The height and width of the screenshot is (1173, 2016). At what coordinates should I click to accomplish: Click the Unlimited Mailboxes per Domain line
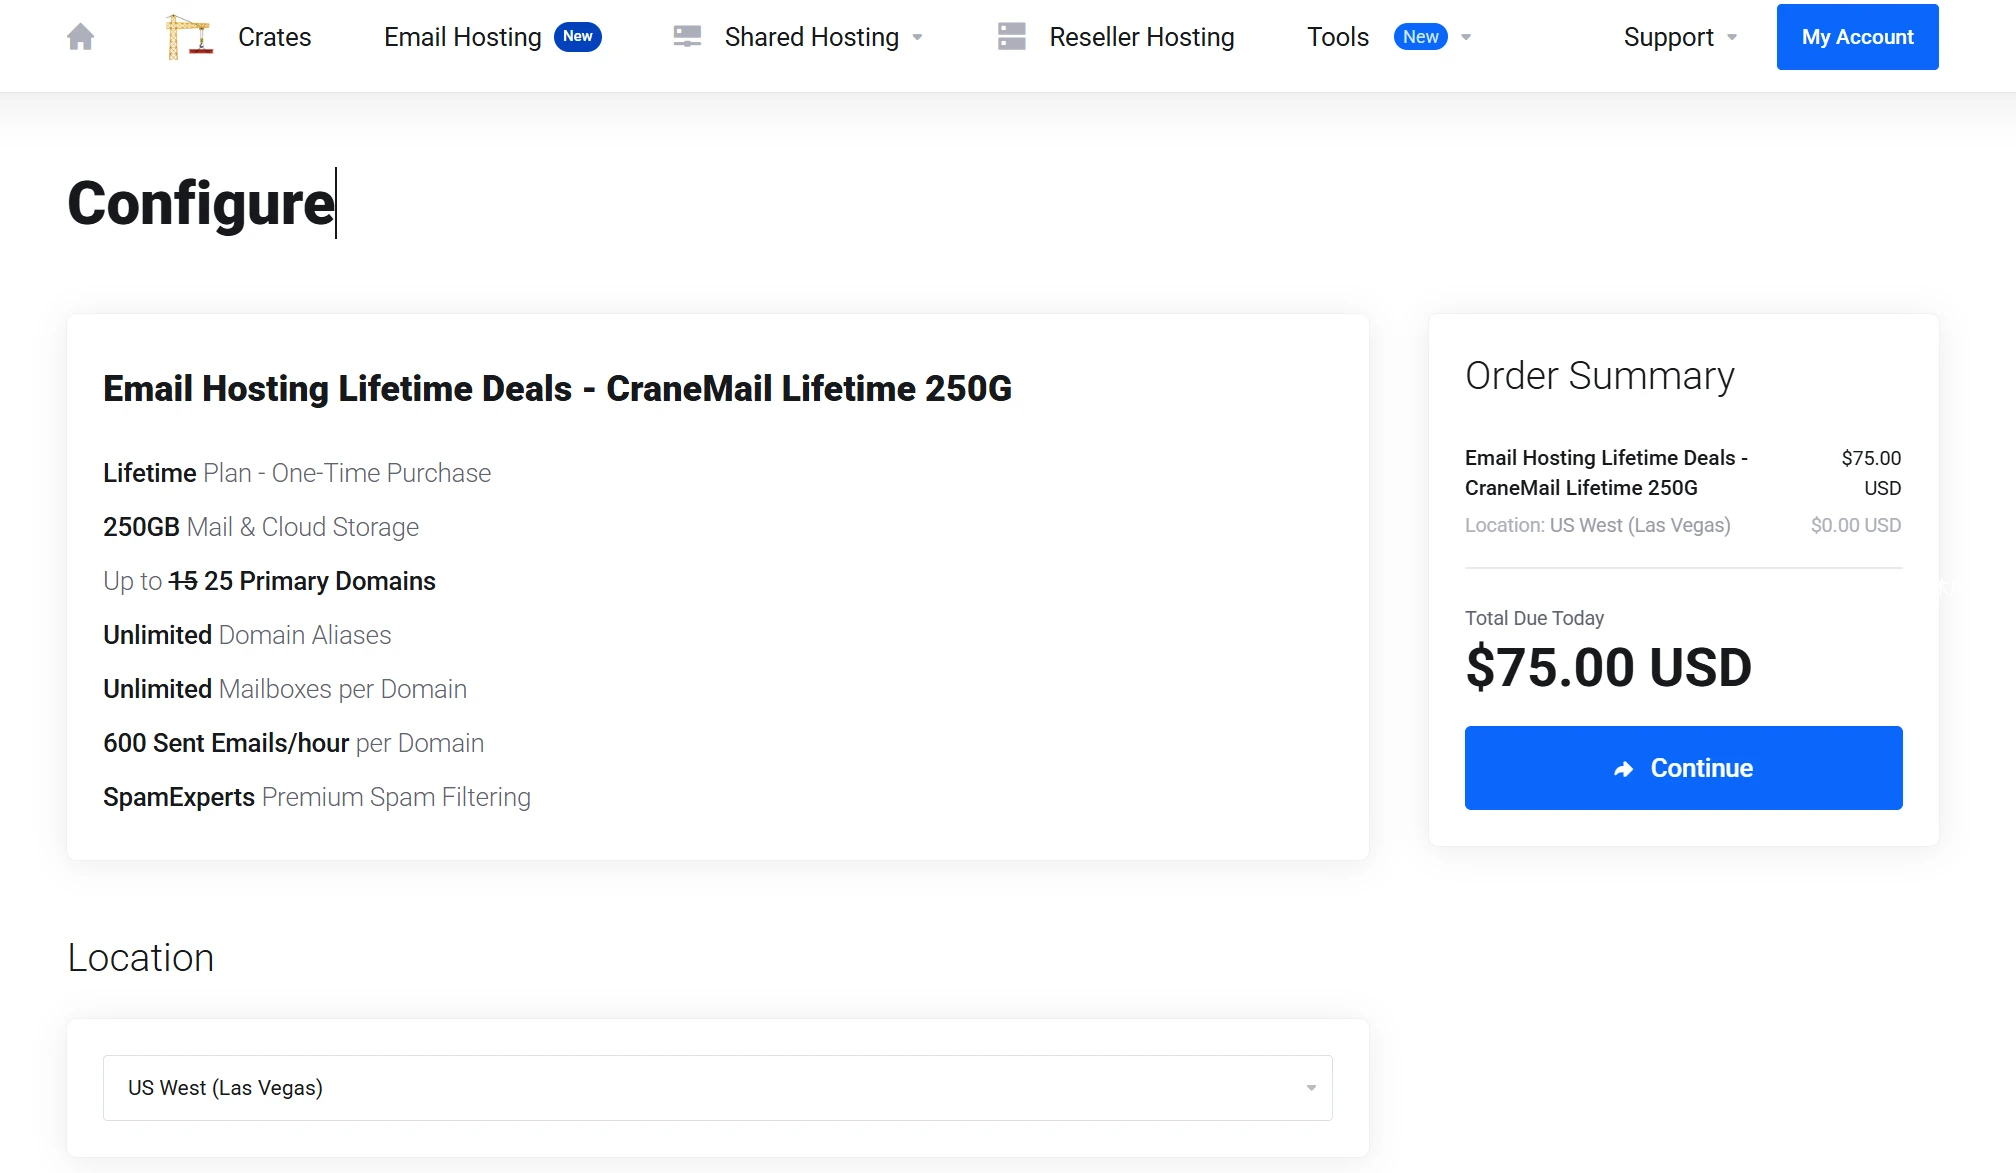pyautogui.click(x=285, y=689)
